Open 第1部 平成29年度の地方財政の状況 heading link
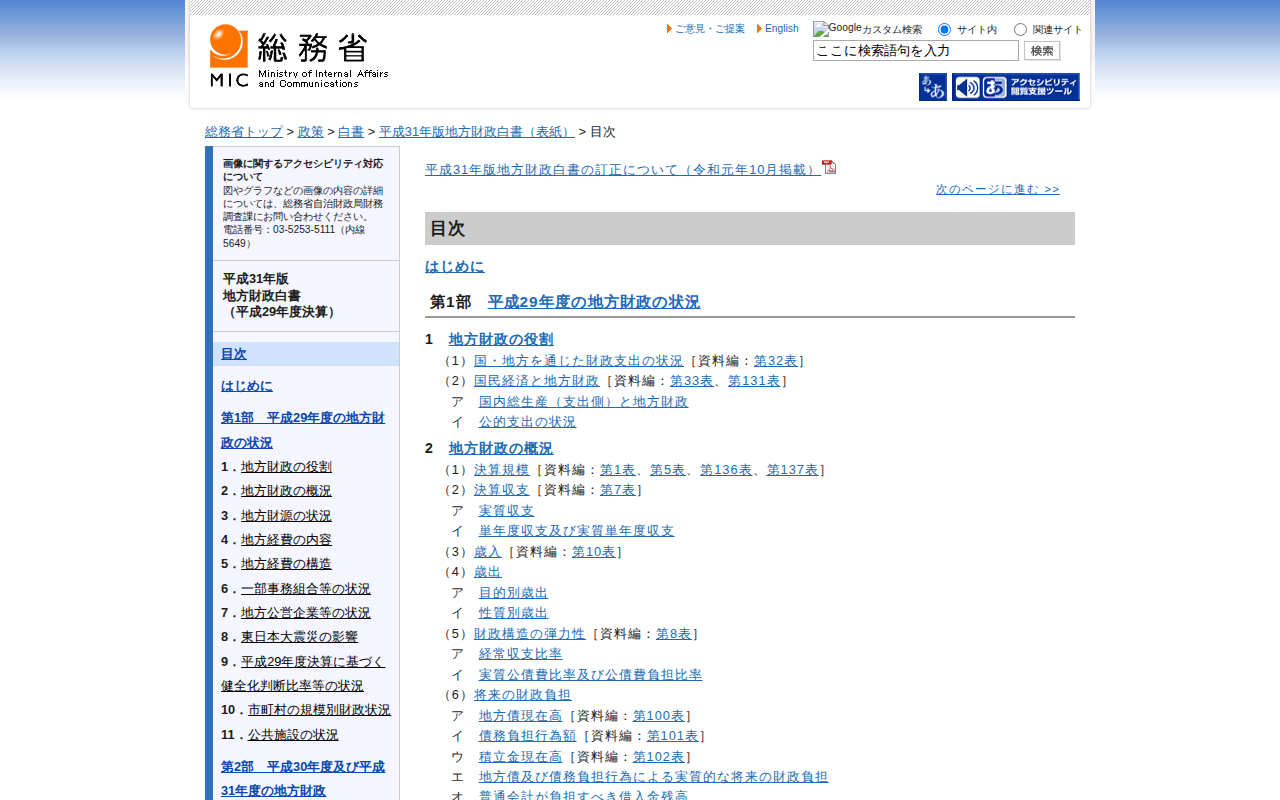The width and height of the screenshot is (1280, 800). pyautogui.click(x=593, y=302)
